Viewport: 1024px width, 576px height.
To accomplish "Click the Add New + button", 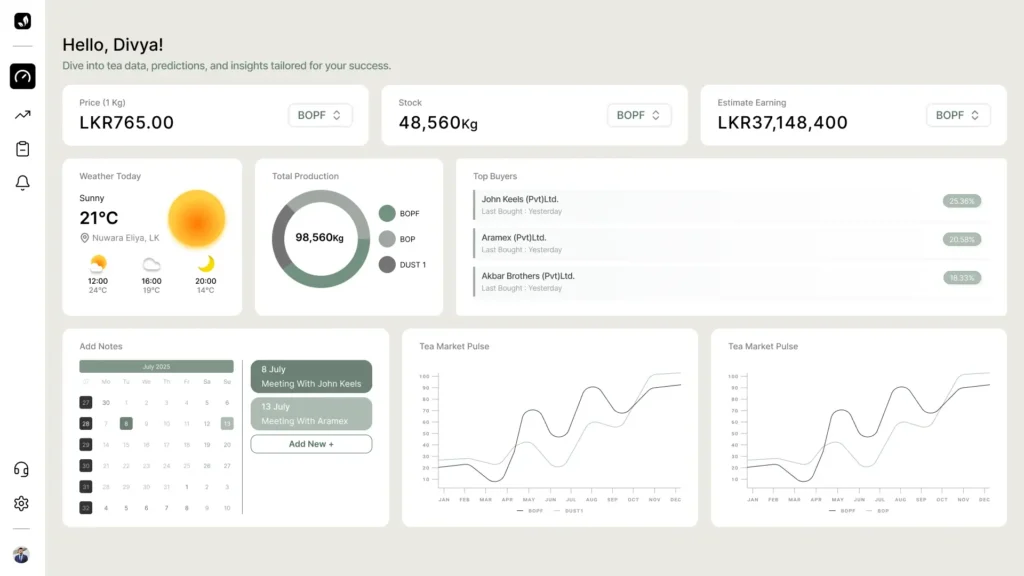I will pos(311,444).
